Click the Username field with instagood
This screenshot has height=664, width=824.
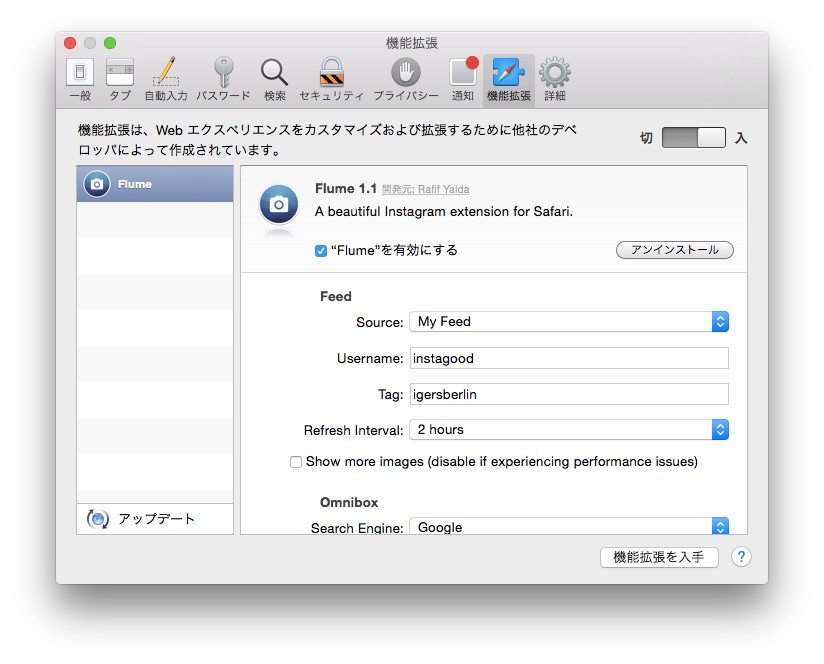(x=569, y=358)
